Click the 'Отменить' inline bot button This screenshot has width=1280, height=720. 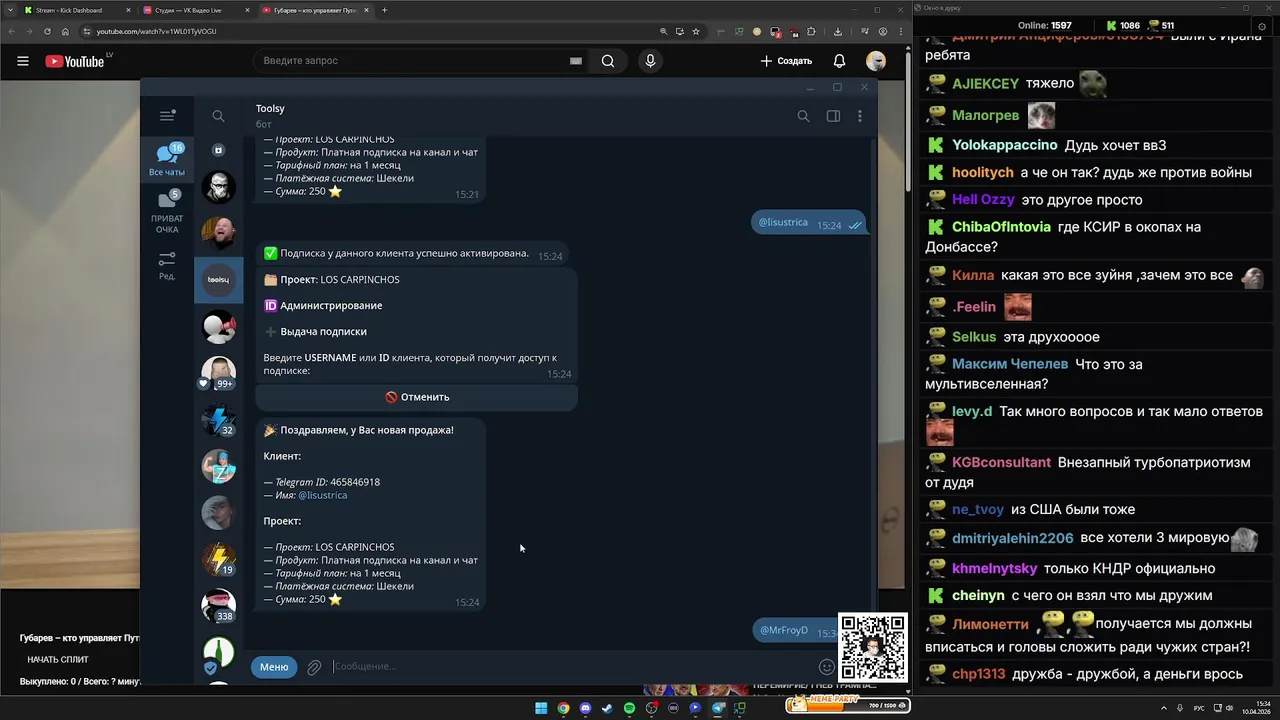pyautogui.click(x=417, y=397)
